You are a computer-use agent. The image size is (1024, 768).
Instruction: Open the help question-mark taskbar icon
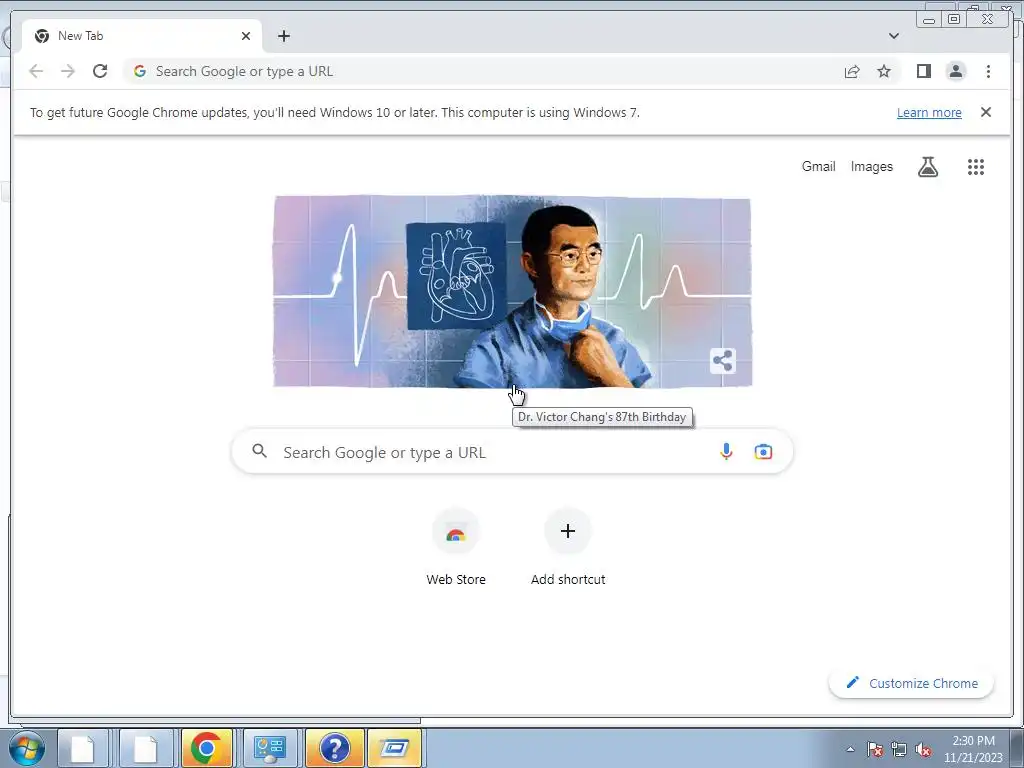tap(334, 748)
